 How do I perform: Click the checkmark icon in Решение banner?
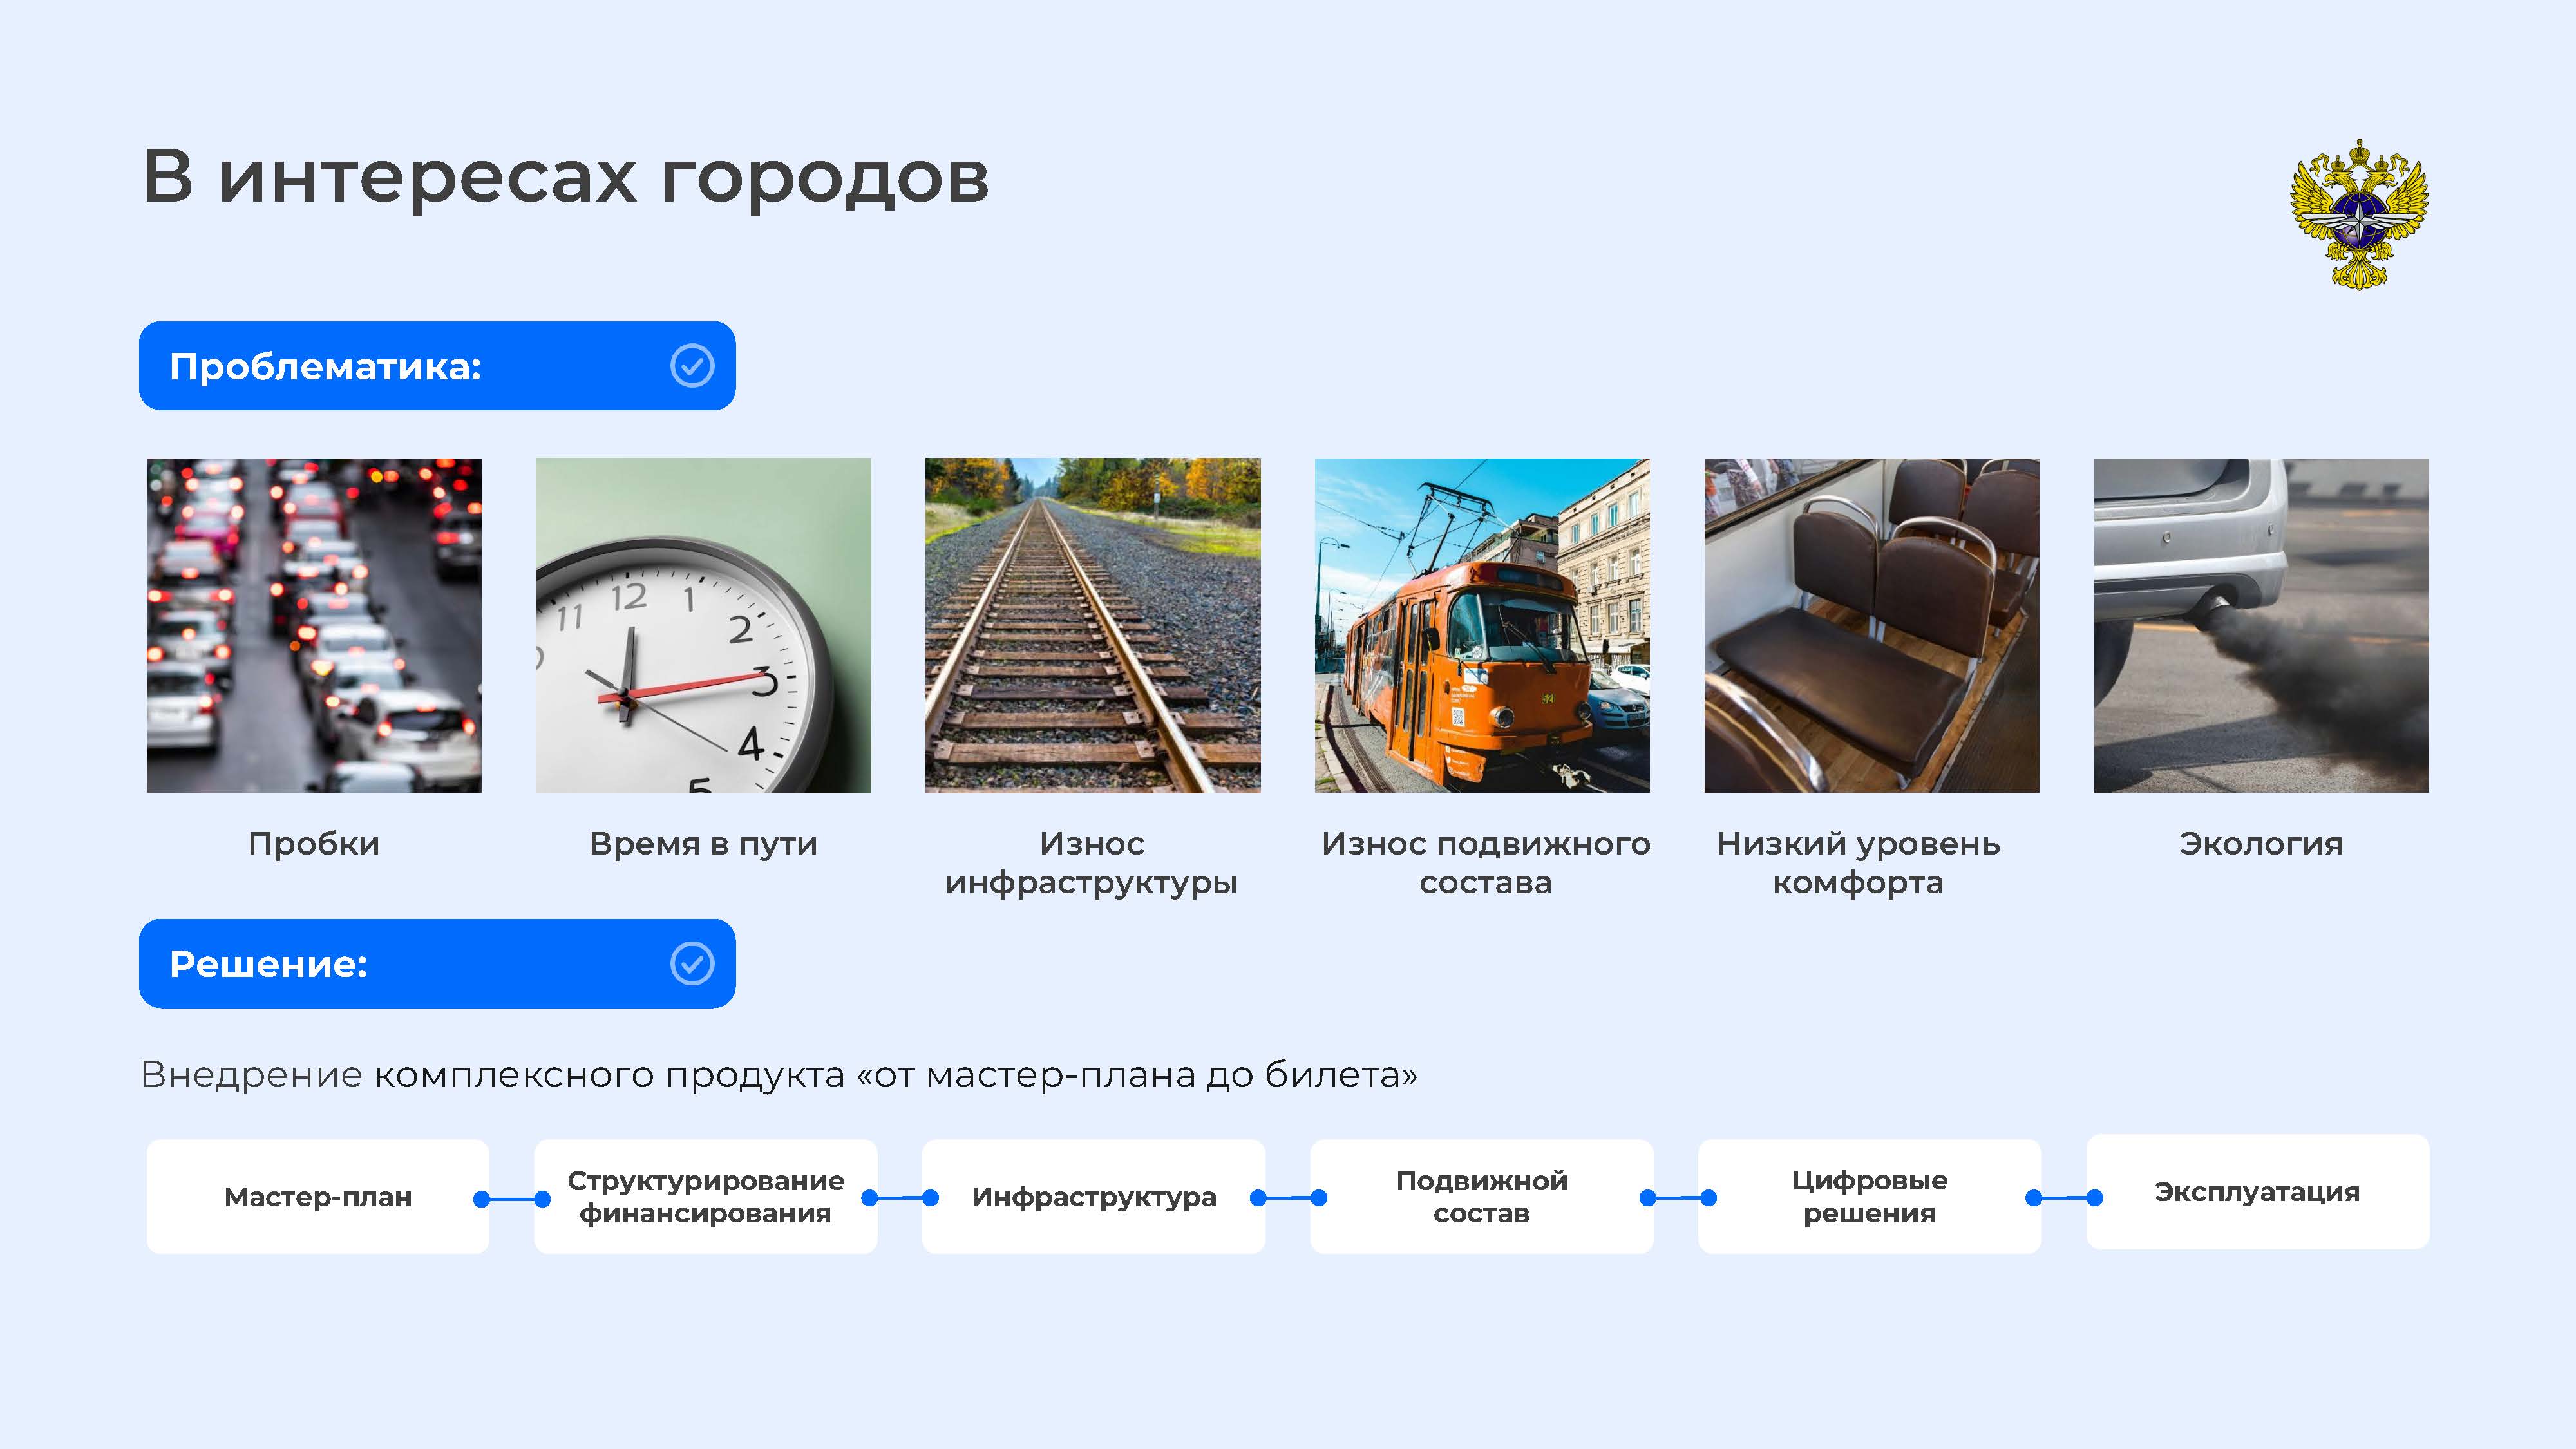[x=692, y=964]
